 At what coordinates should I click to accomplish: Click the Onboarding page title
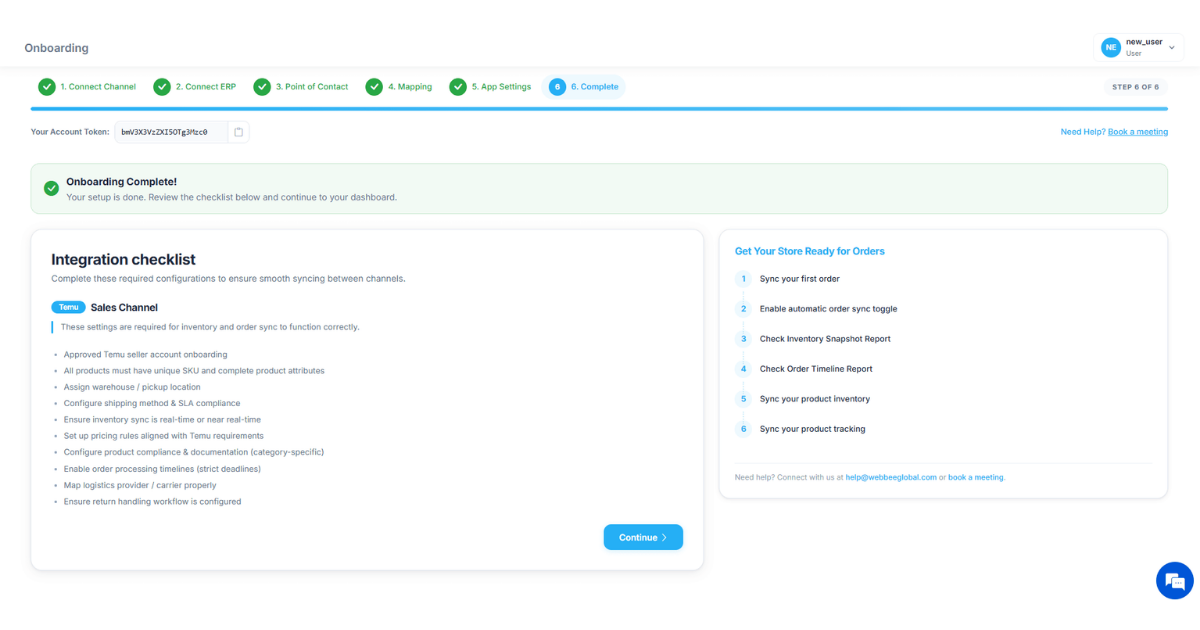point(56,48)
